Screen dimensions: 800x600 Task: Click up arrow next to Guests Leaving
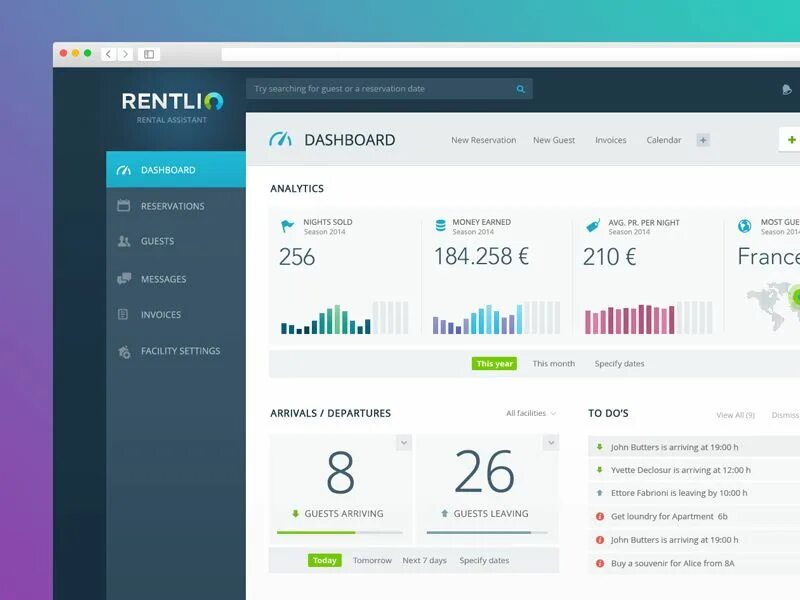click(x=444, y=514)
